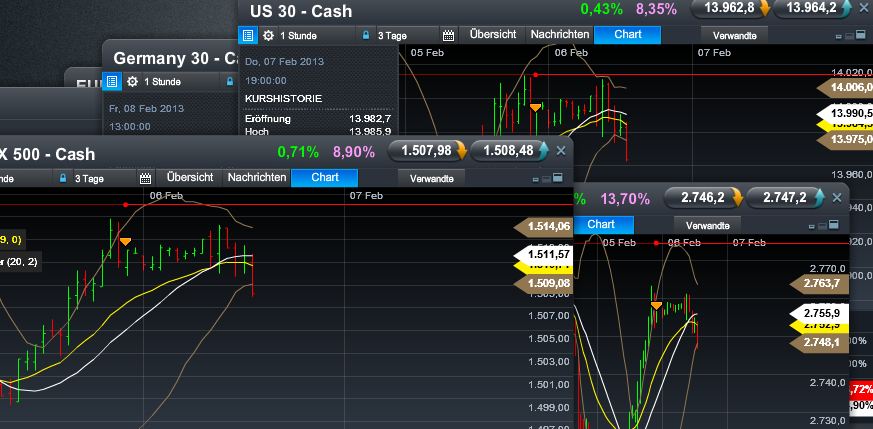873x429 pixels.
Task: Click the sell price 1.507,98 button
Action: tap(427, 151)
